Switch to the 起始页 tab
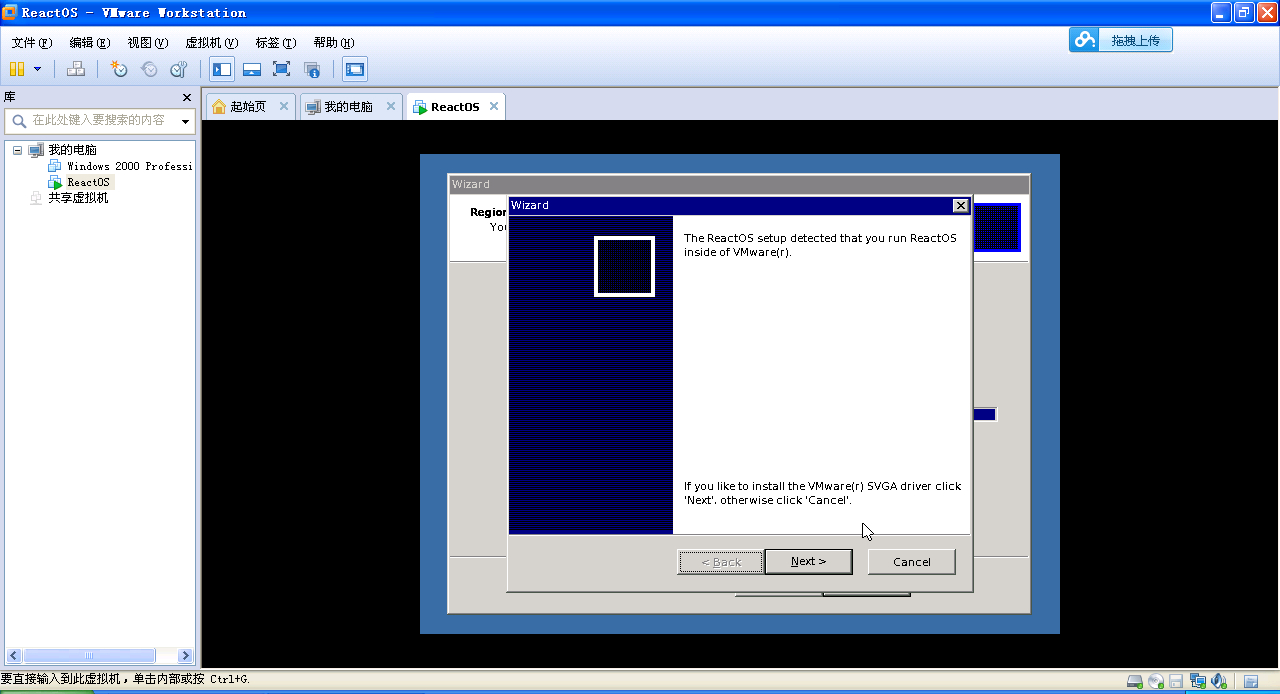This screenshot has height=694, width=1280. tap(248, 106)
